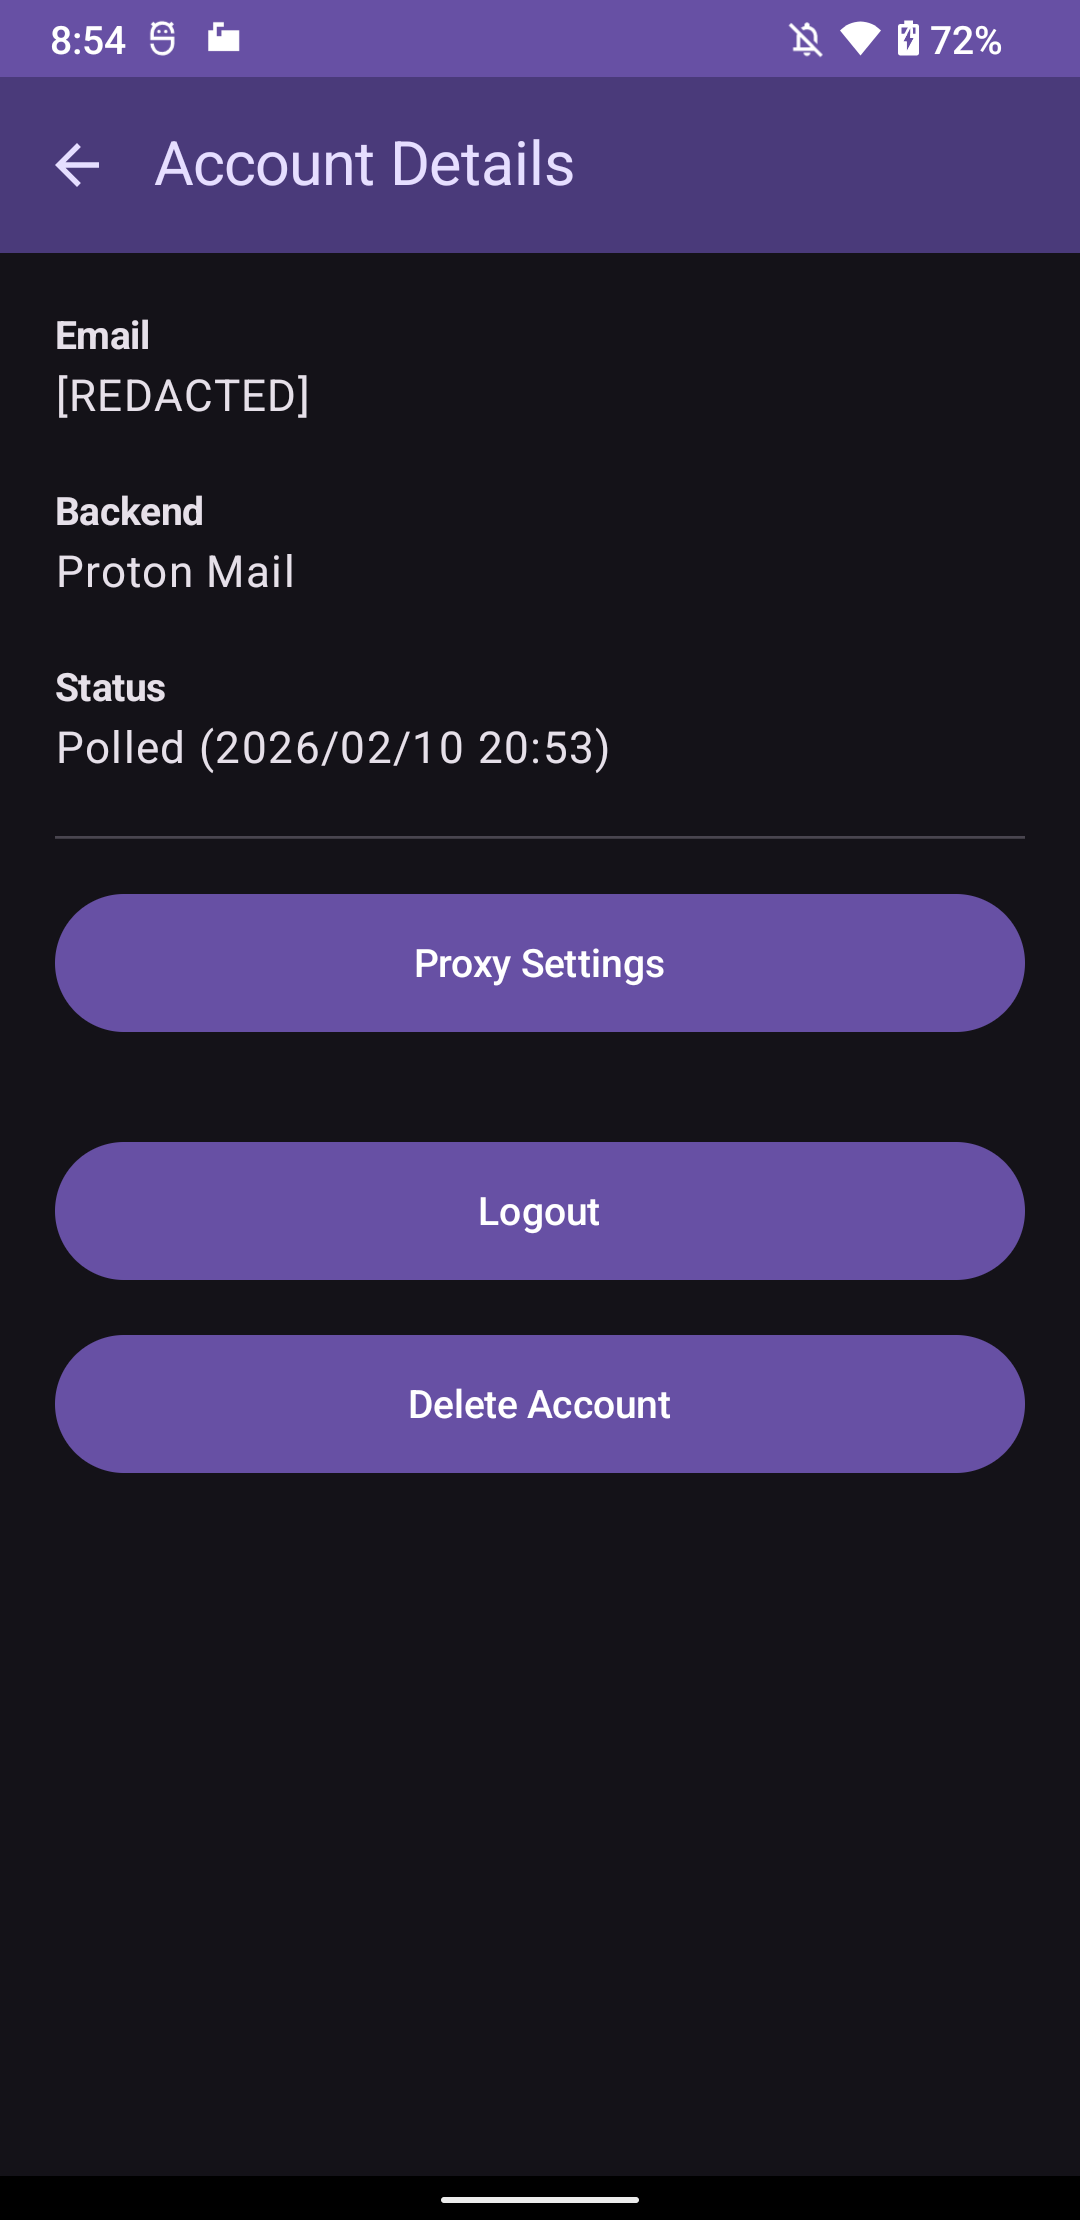
Task: Tap the Wi-Fi signal icon
Action: tap(859, 40)
